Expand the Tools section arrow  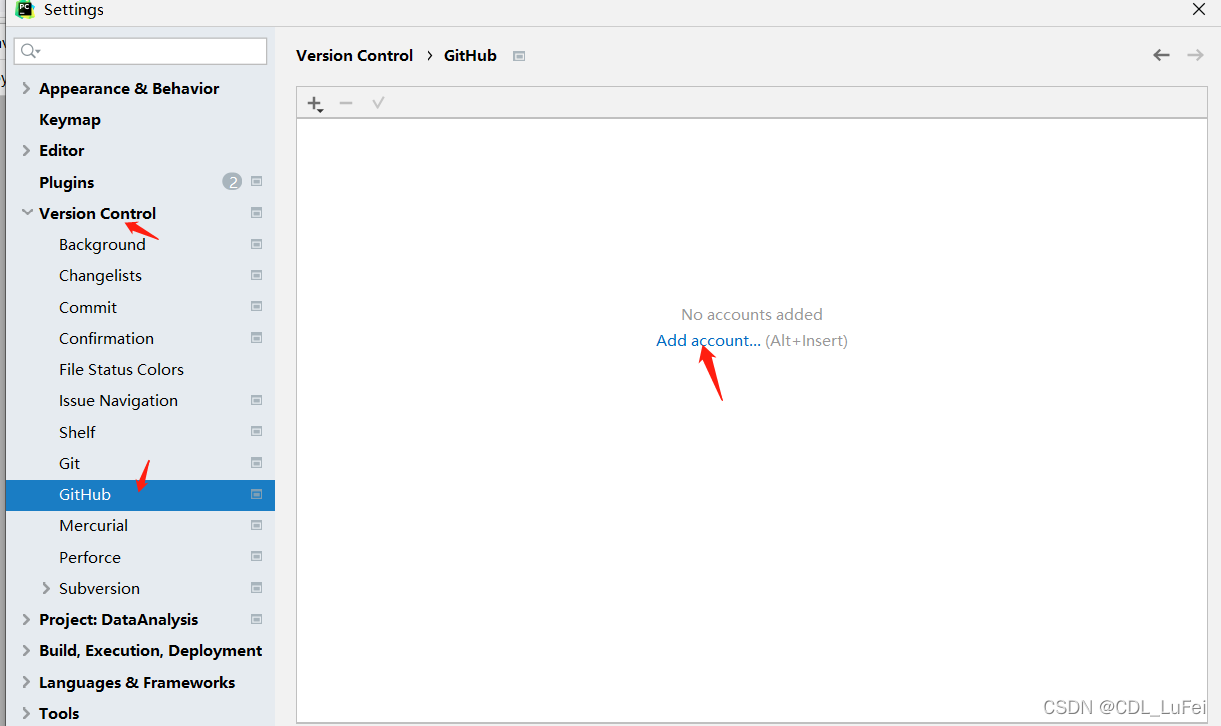(x=26, y=713)
